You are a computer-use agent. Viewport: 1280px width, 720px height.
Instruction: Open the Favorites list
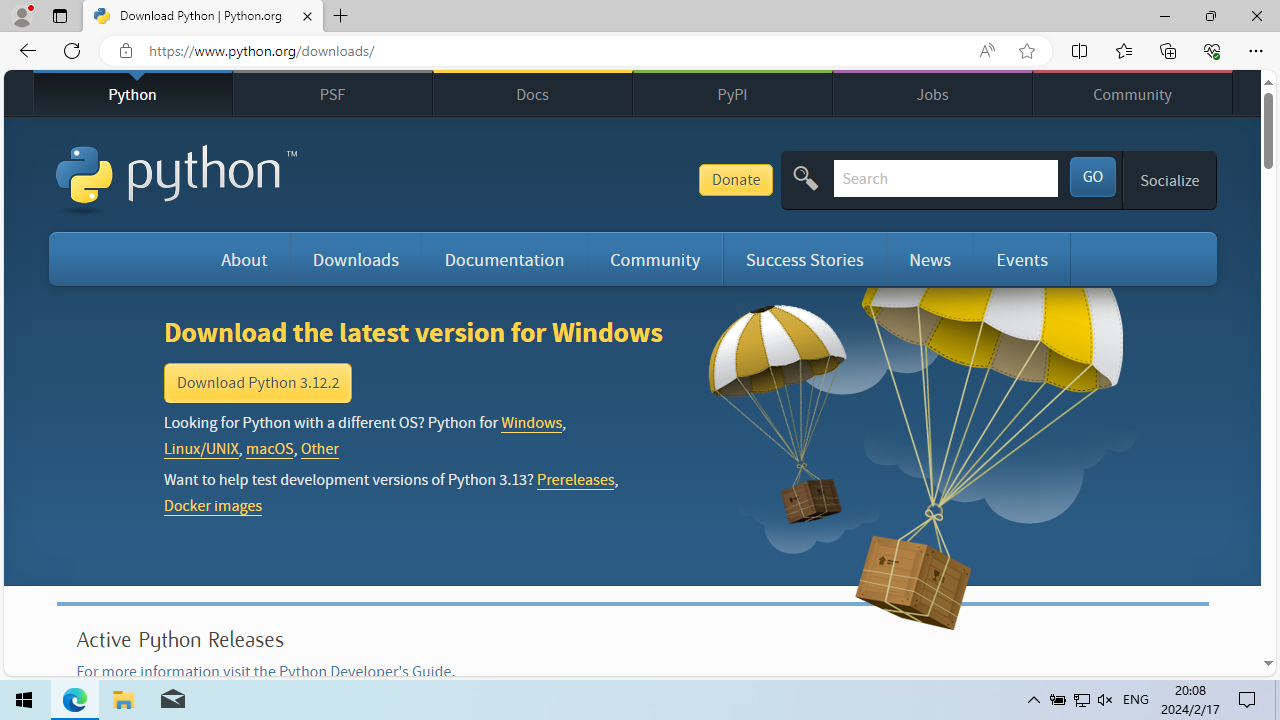(x=1123, y=51)
